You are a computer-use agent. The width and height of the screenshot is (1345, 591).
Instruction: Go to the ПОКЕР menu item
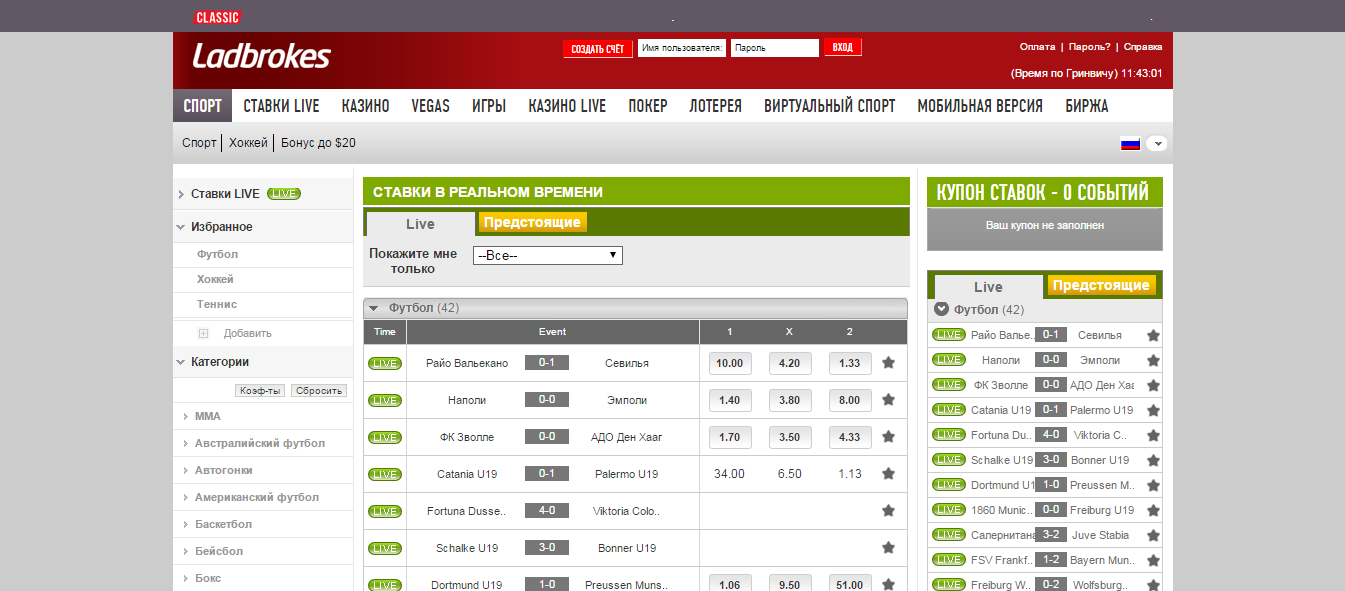click(648, 106)
